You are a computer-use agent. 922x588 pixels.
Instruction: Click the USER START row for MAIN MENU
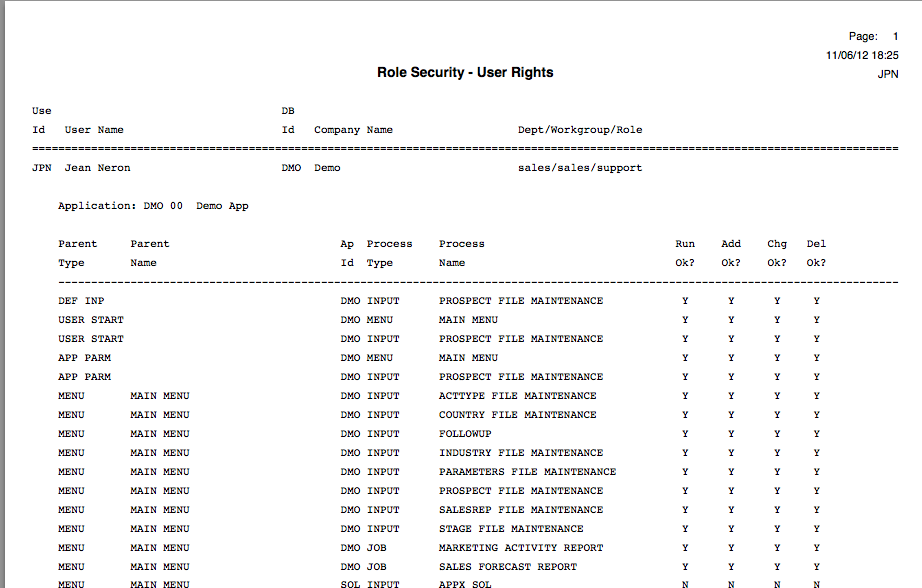coord(90,319)
